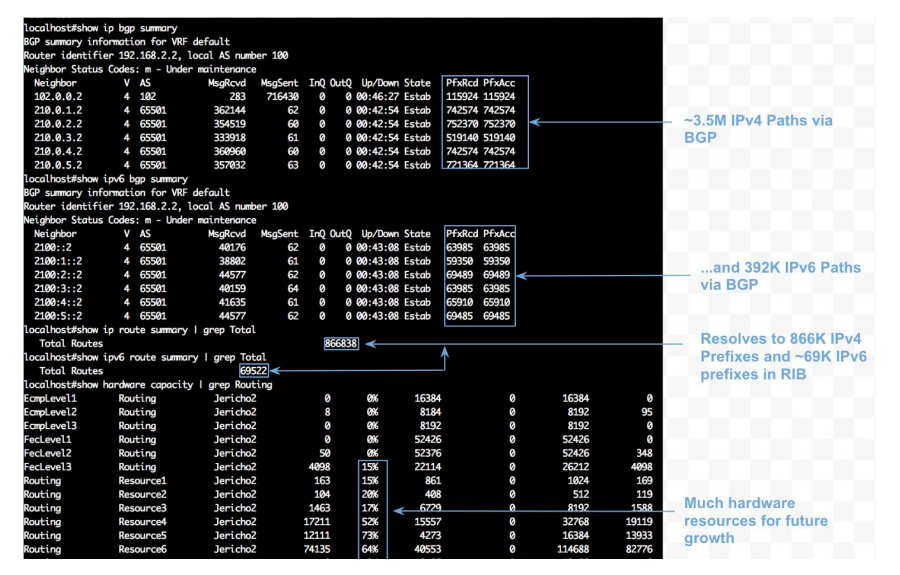Click the 'show ipv6 bgp summary' command line
This screenshot has width=900, height=575.
tap(106, 179)
